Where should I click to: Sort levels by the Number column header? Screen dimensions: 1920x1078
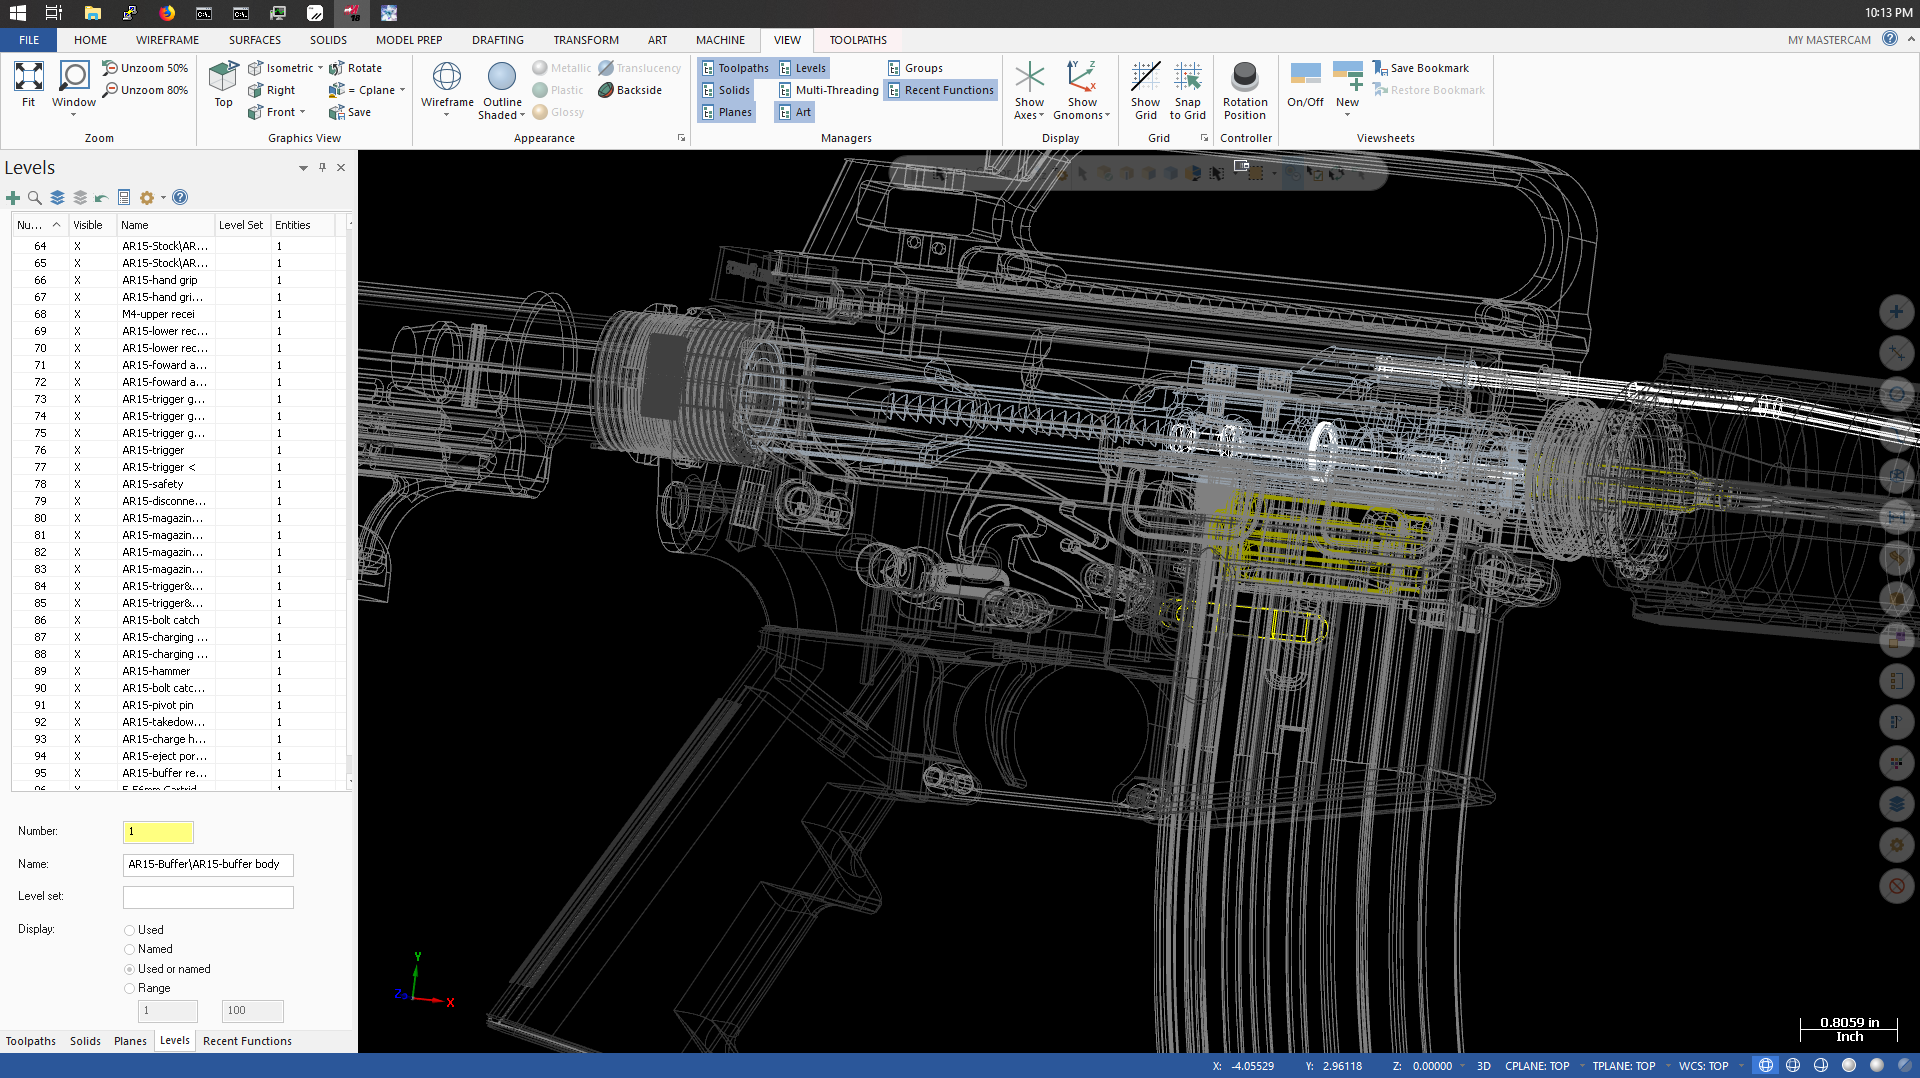pos(39,225)
